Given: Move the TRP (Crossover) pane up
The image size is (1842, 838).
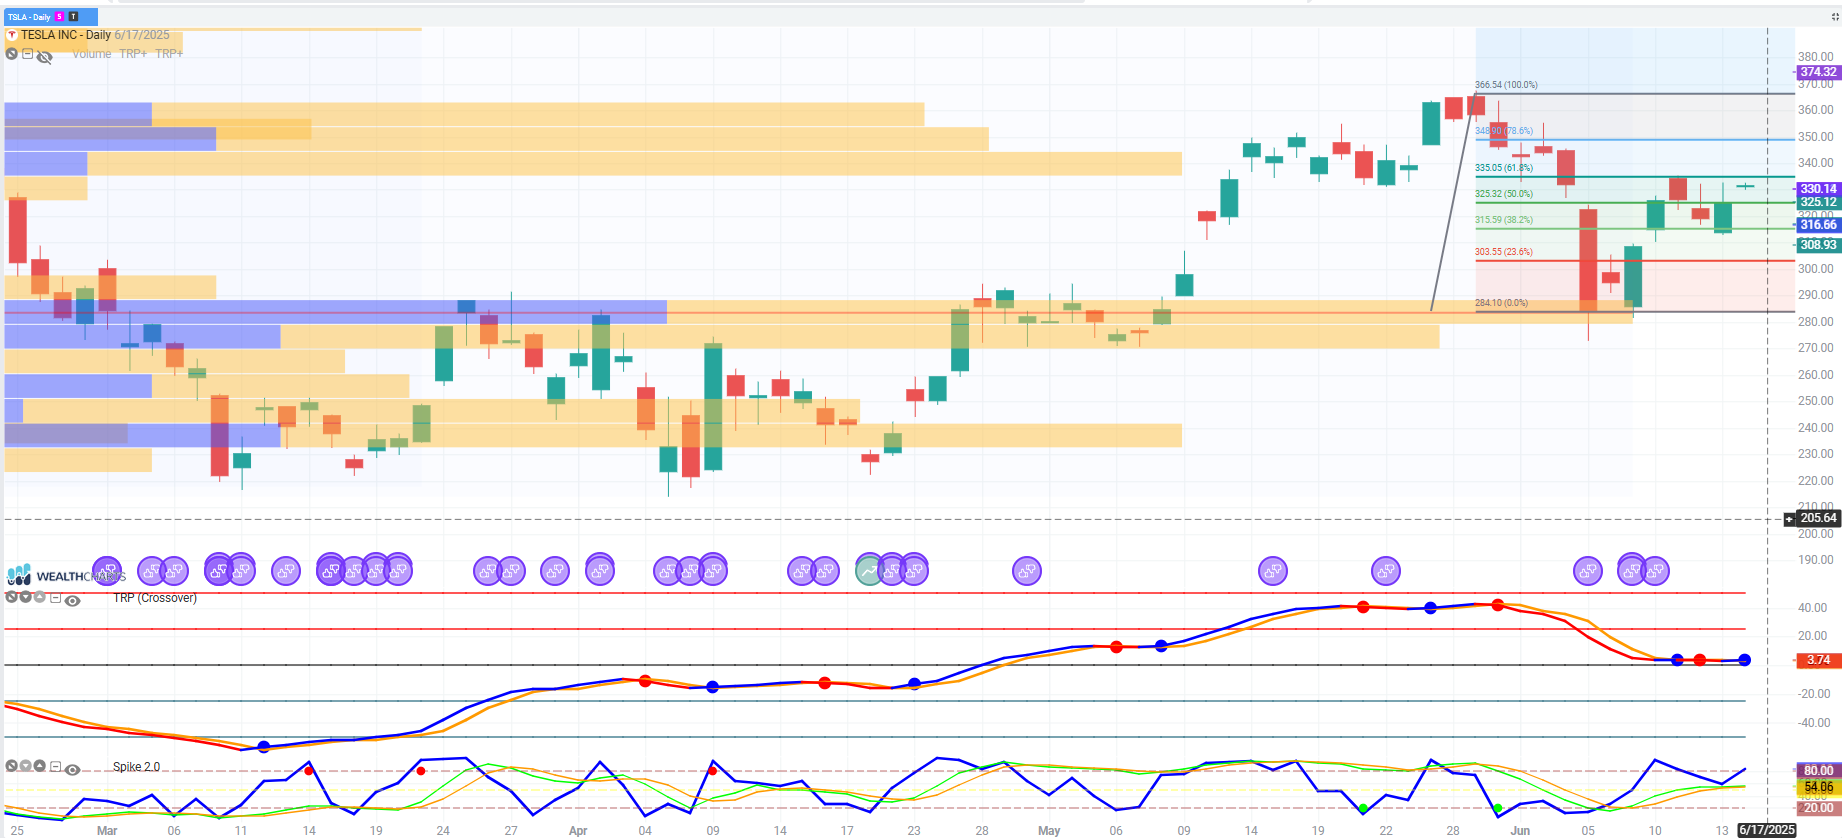Looking at the screenshot, I should (x=40, y=597).
